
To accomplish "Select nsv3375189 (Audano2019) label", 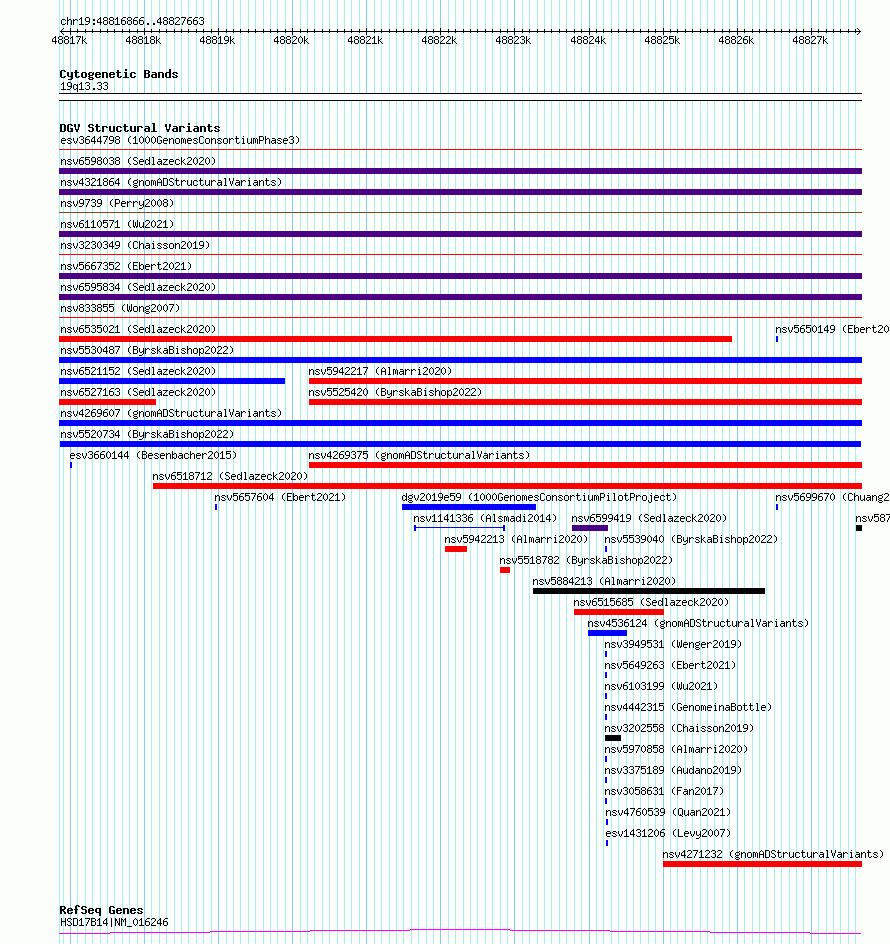I will click(x=673, y=771).
